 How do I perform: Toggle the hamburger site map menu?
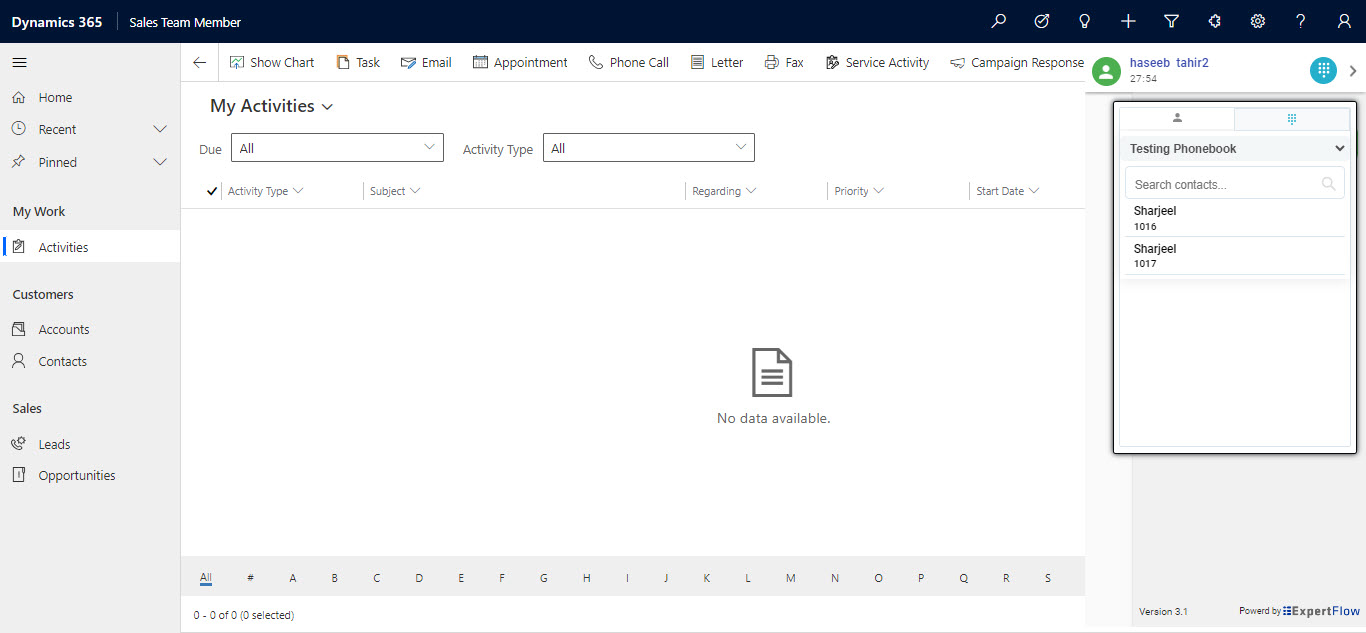click(x=20, y=62)
